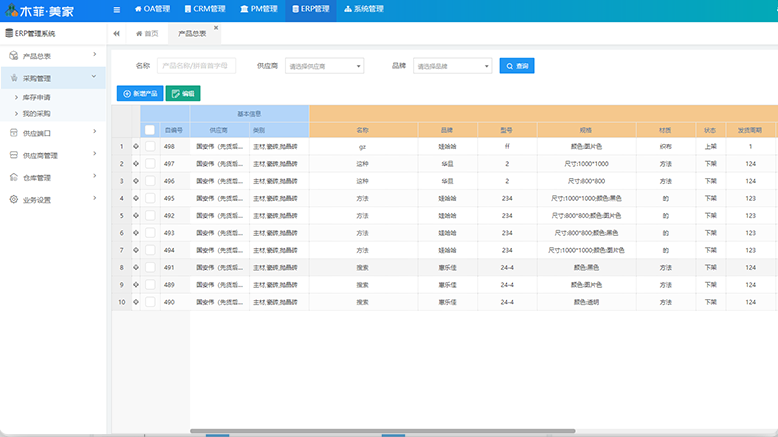This screenshot has height=437, width=778.
Task: Click the 名称 product name input field
Action: coord(197,66)
